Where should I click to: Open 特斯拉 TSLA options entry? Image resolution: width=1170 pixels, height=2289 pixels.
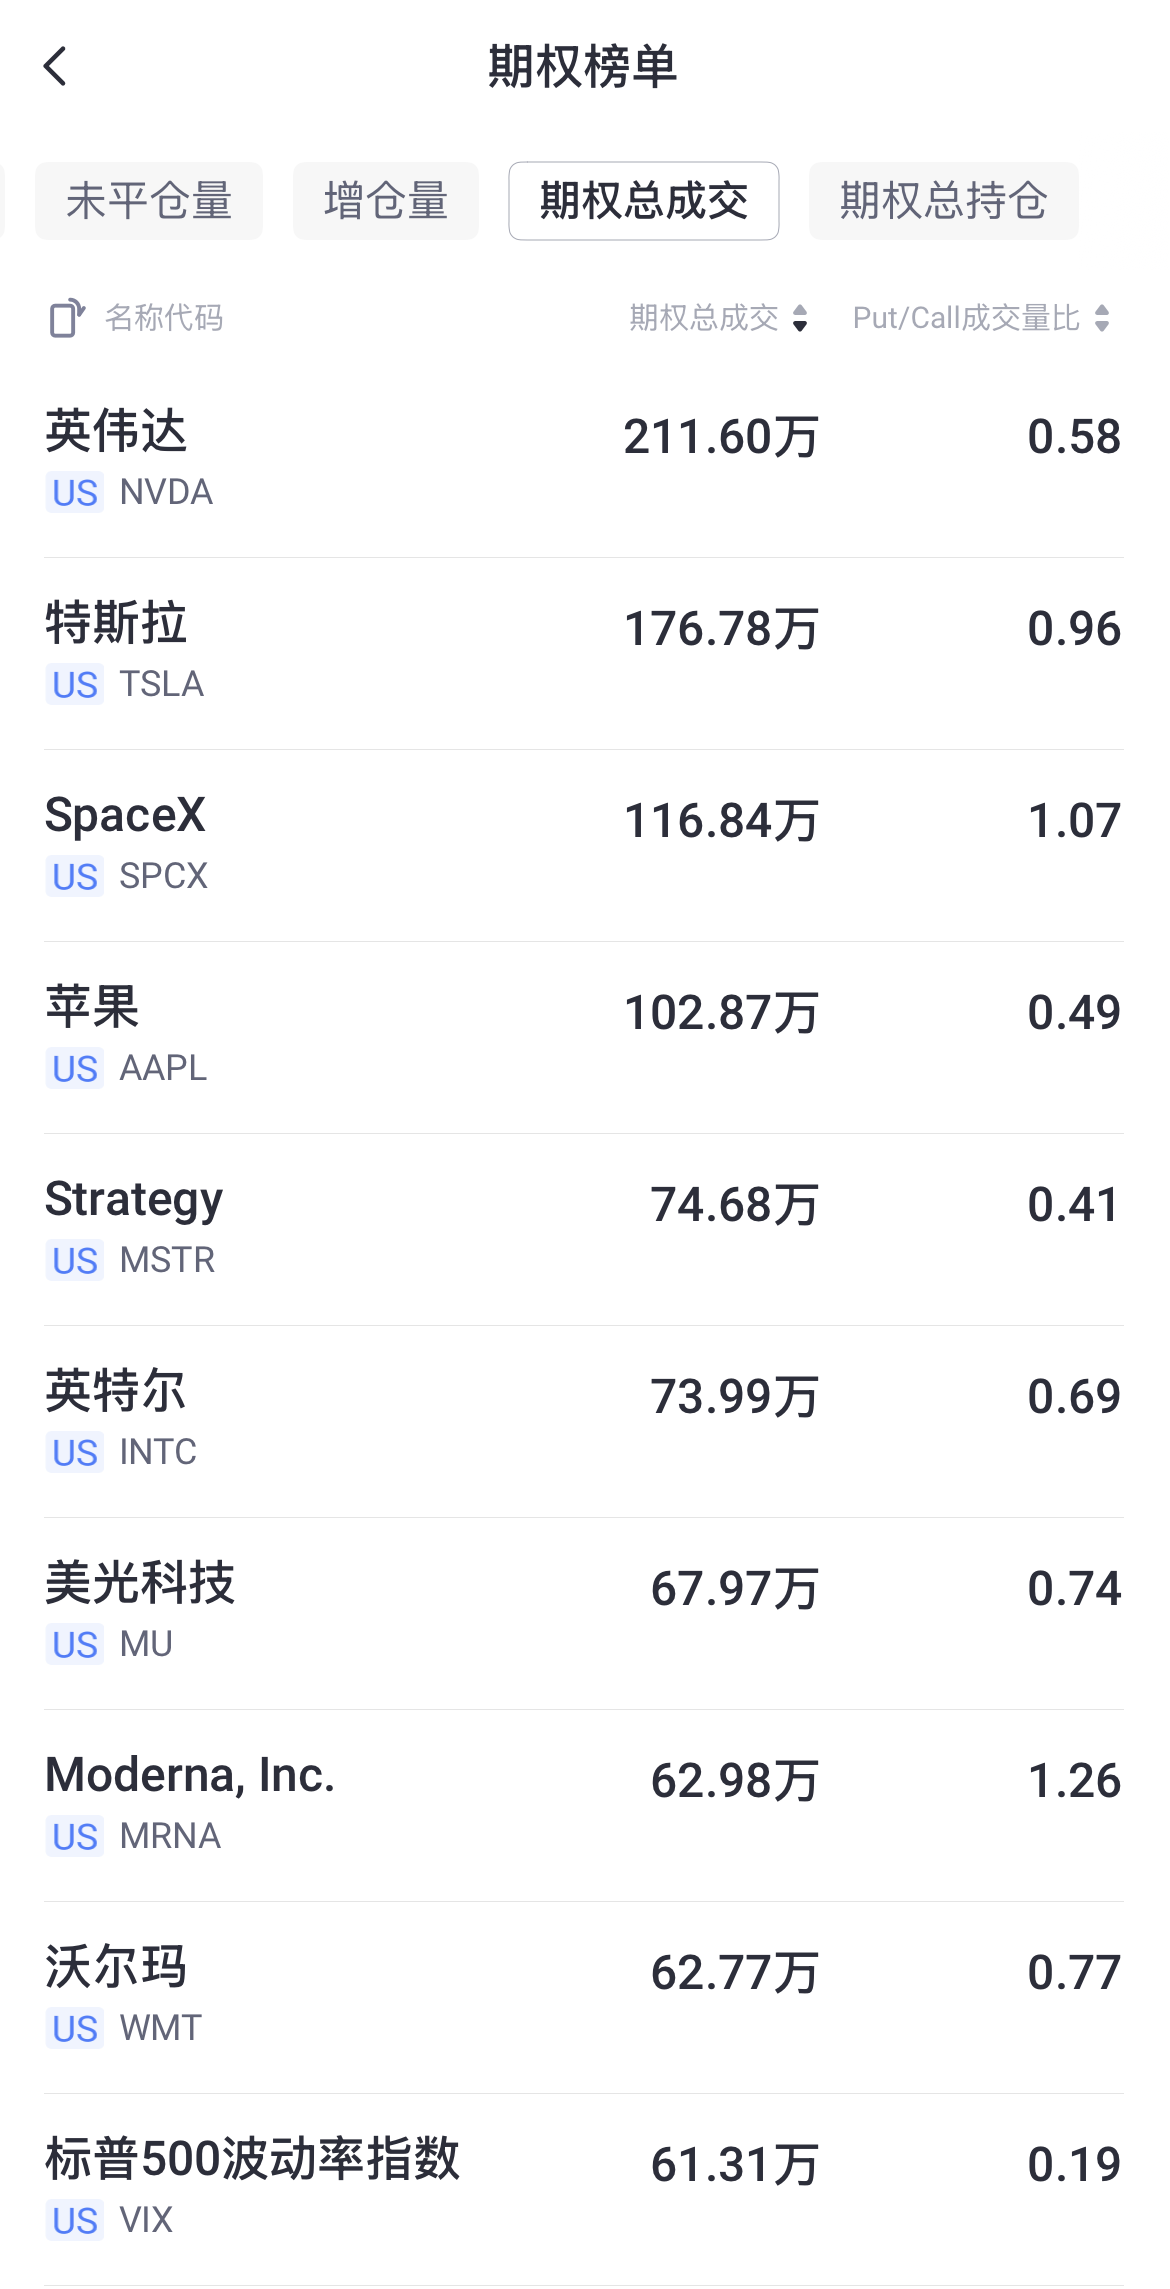click(x=584, y=654)
